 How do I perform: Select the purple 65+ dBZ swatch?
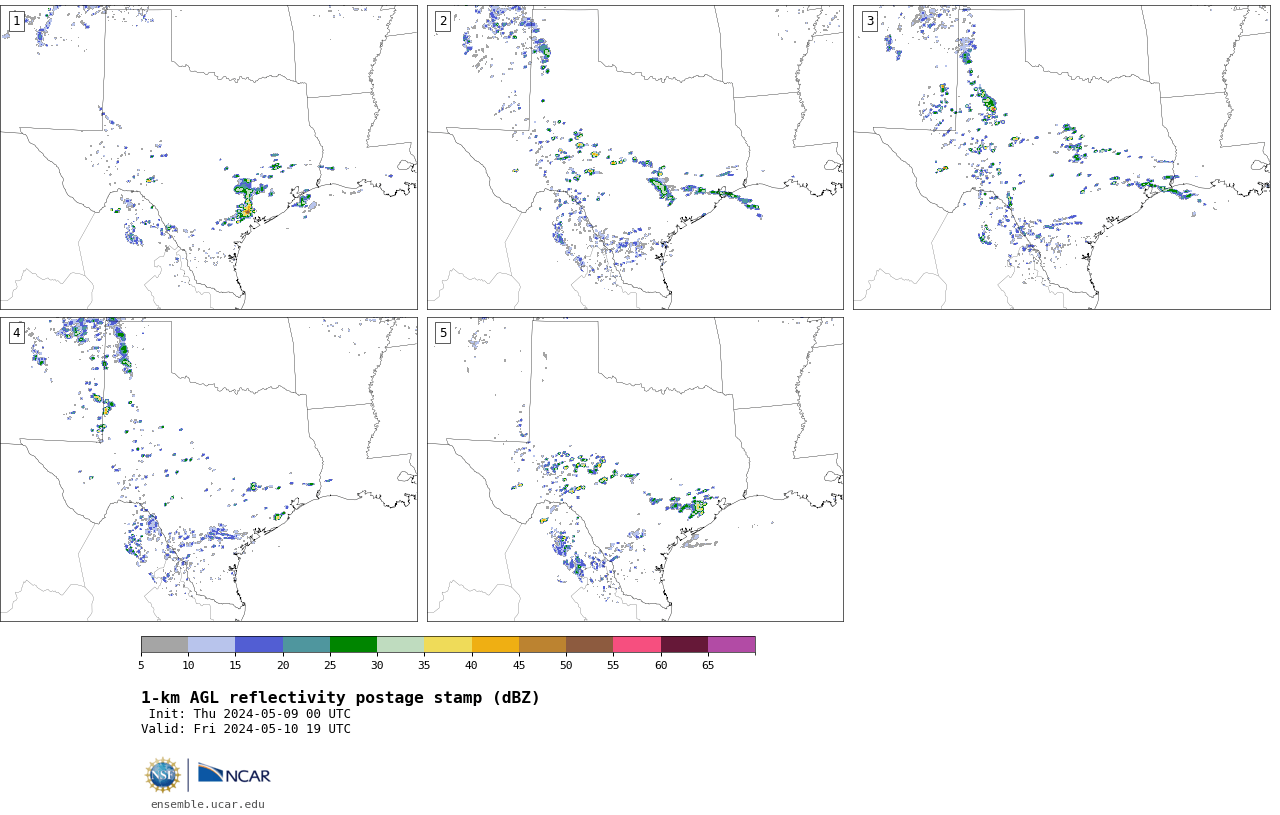[x=732, y=644]
